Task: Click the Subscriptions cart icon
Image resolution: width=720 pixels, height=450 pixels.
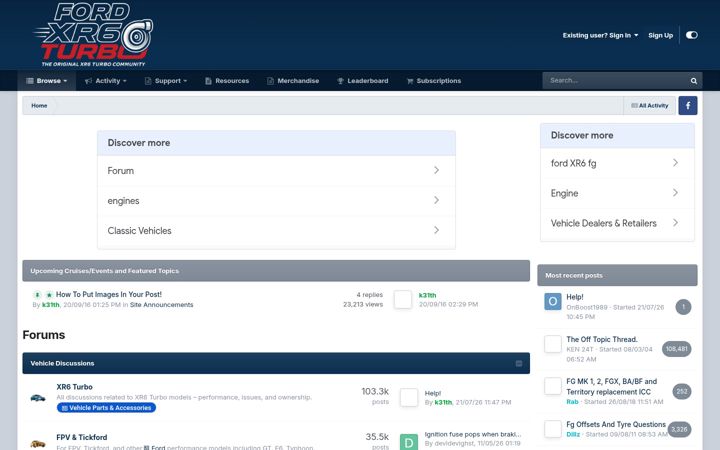Action: 410,81
